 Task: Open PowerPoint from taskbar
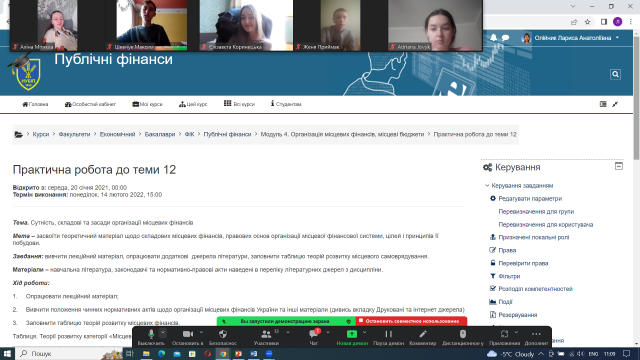point(238,353)
